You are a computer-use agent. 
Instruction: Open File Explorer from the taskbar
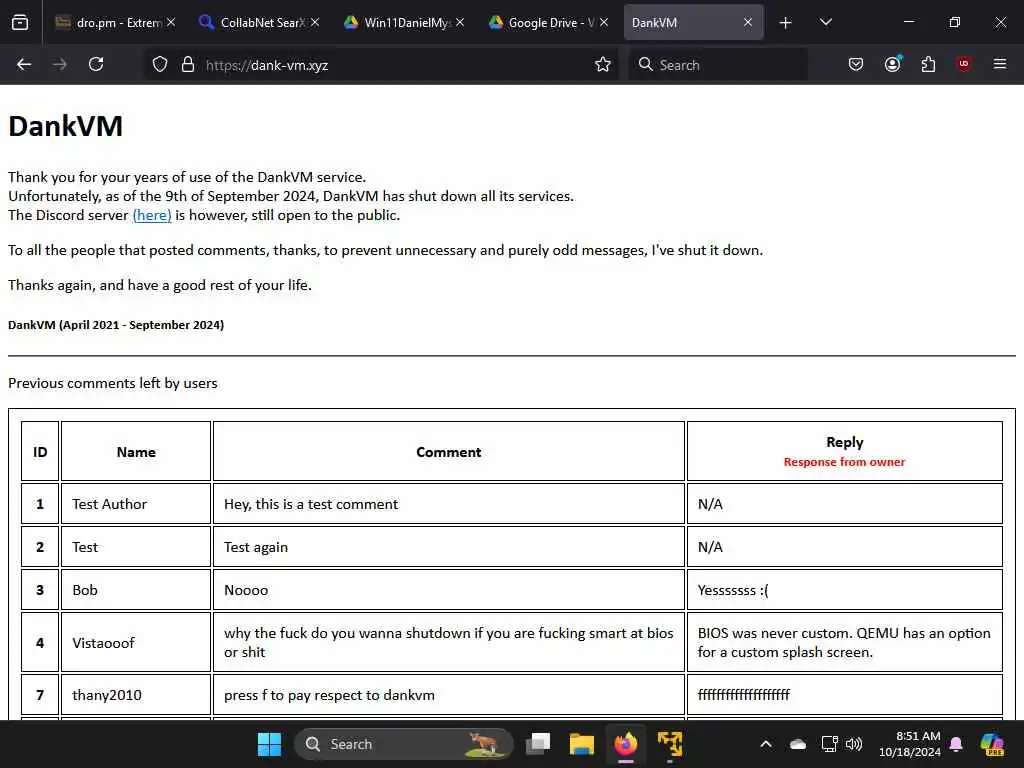pyautogui.click(x=581, y=744)
